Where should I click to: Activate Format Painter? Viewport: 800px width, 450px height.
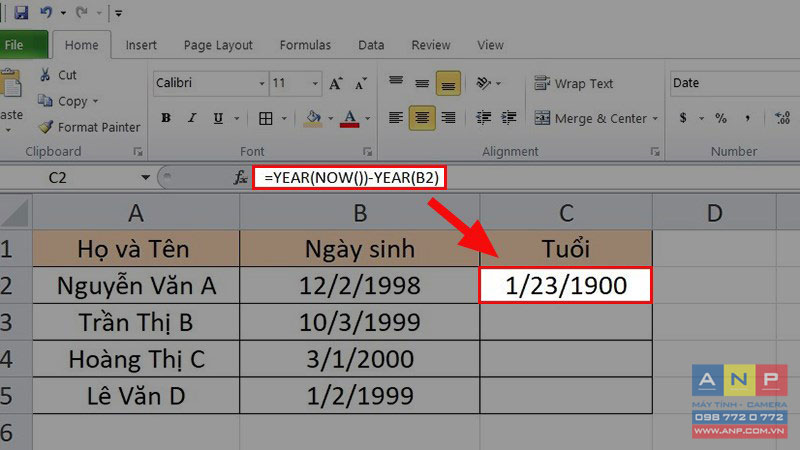click(x=89, y=127)
